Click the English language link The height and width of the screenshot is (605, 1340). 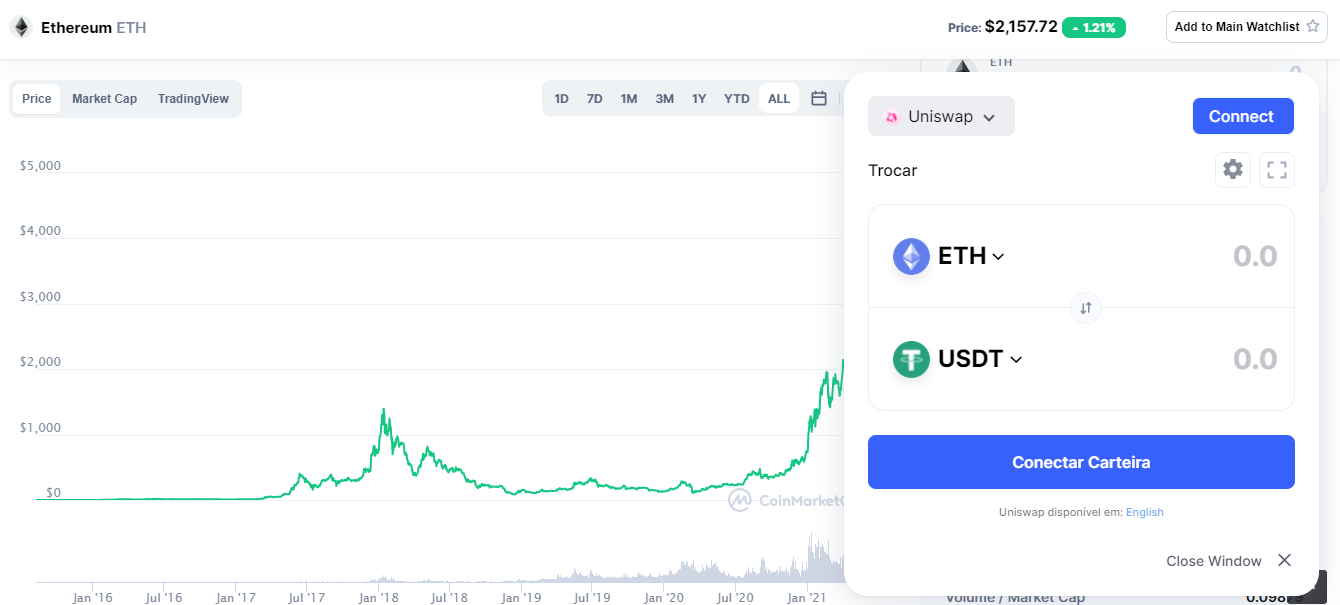(x=1144, y=512)
